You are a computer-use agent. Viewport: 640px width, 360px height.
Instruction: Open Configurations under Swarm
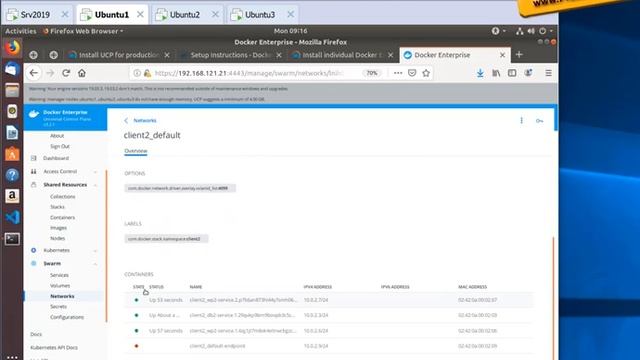[67, 317]
